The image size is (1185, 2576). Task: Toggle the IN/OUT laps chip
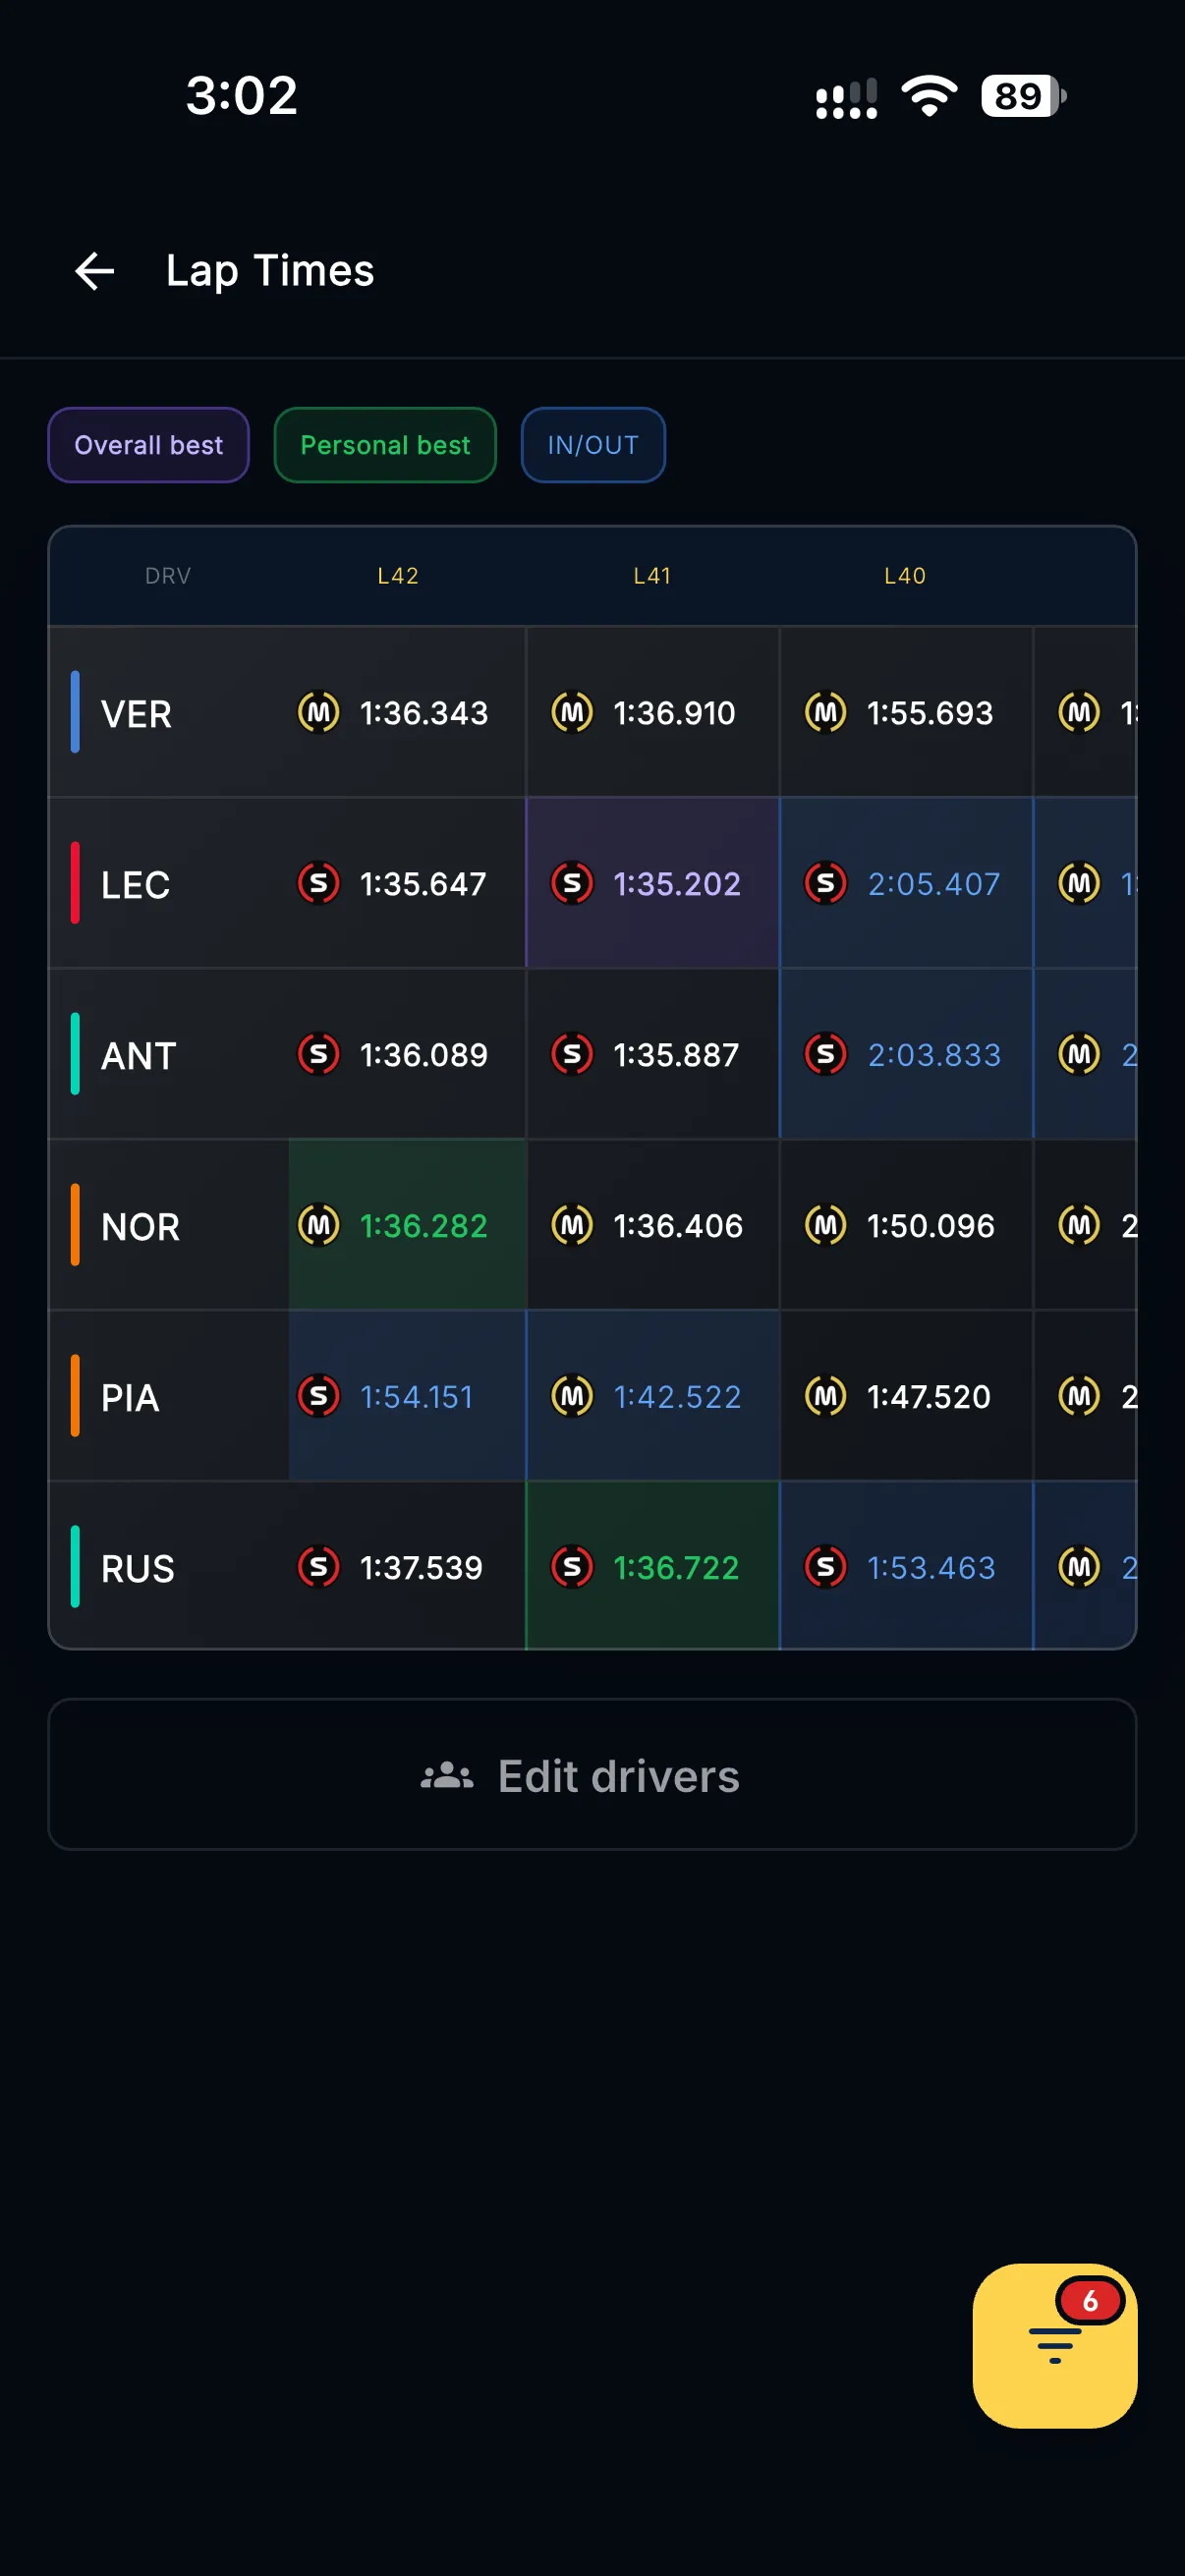point(593,445)
